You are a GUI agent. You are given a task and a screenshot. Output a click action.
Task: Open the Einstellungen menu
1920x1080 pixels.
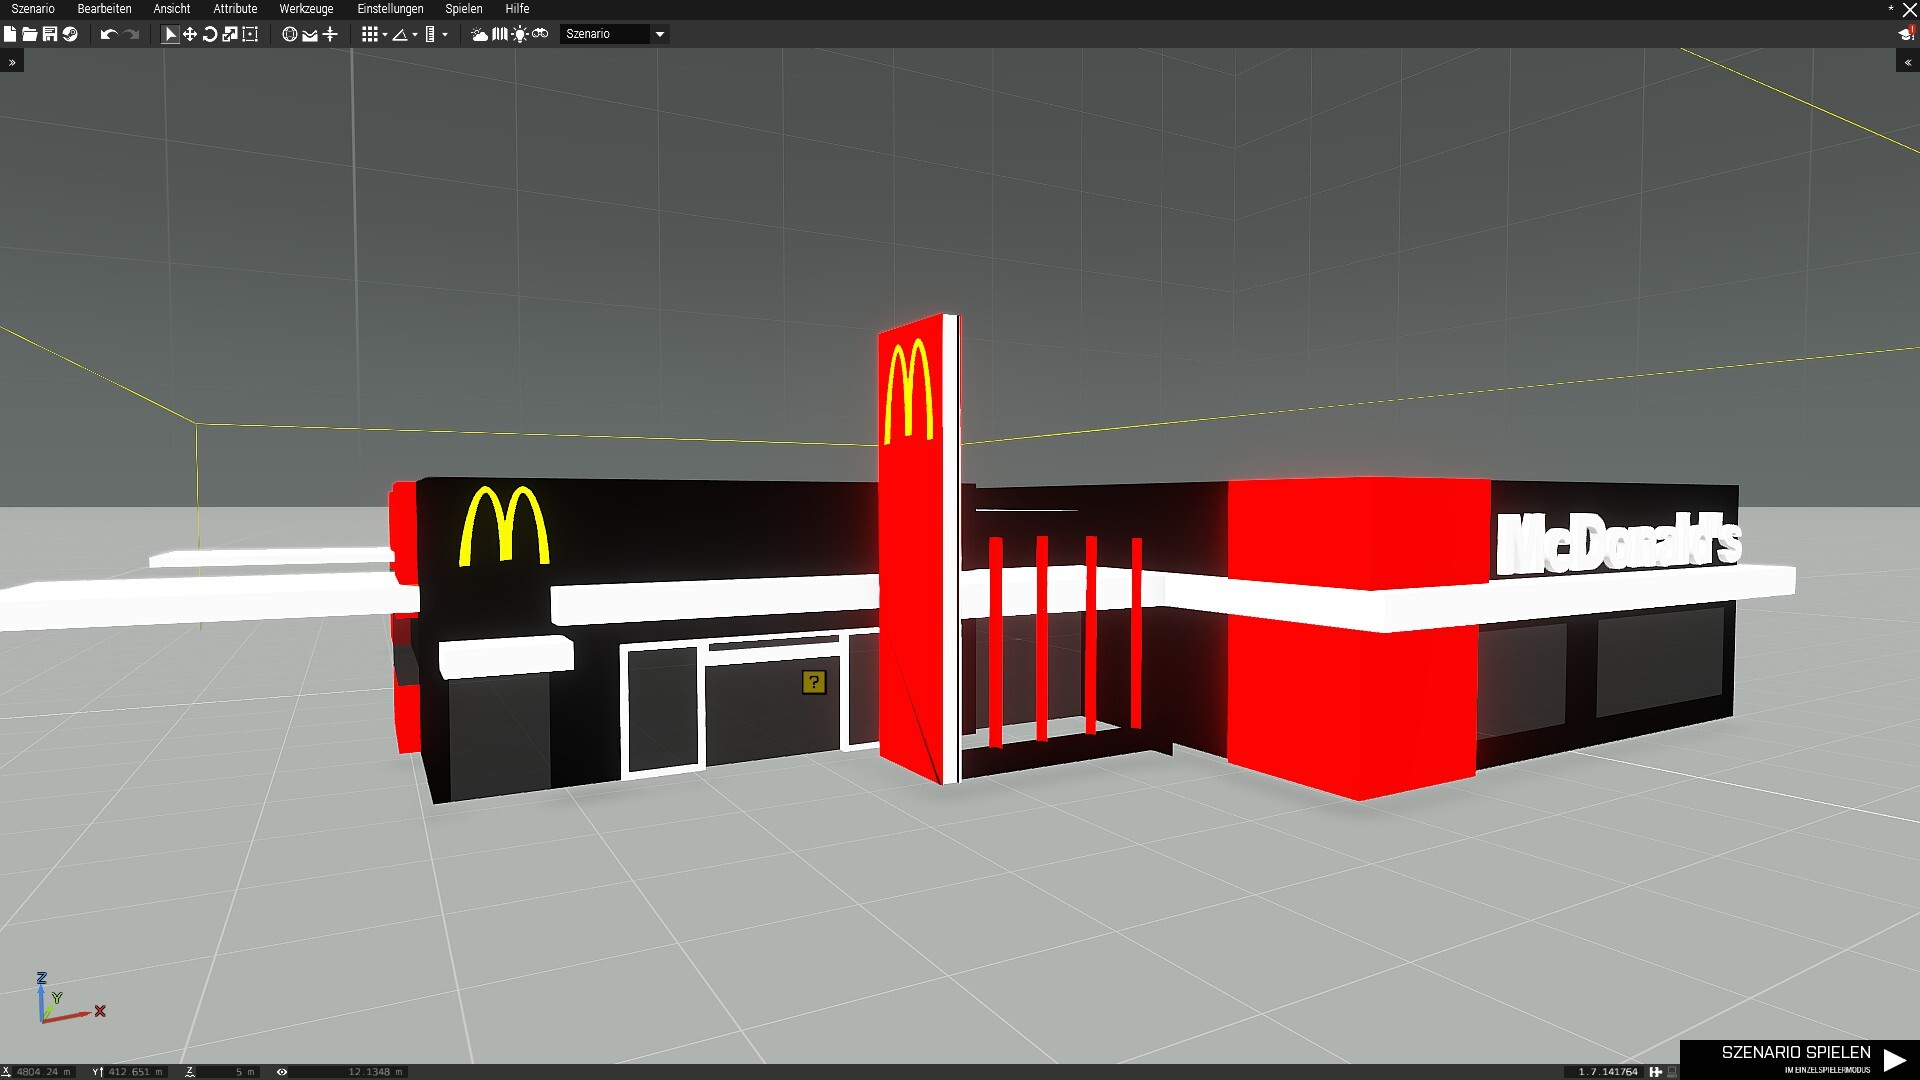[x=390, y=9]
